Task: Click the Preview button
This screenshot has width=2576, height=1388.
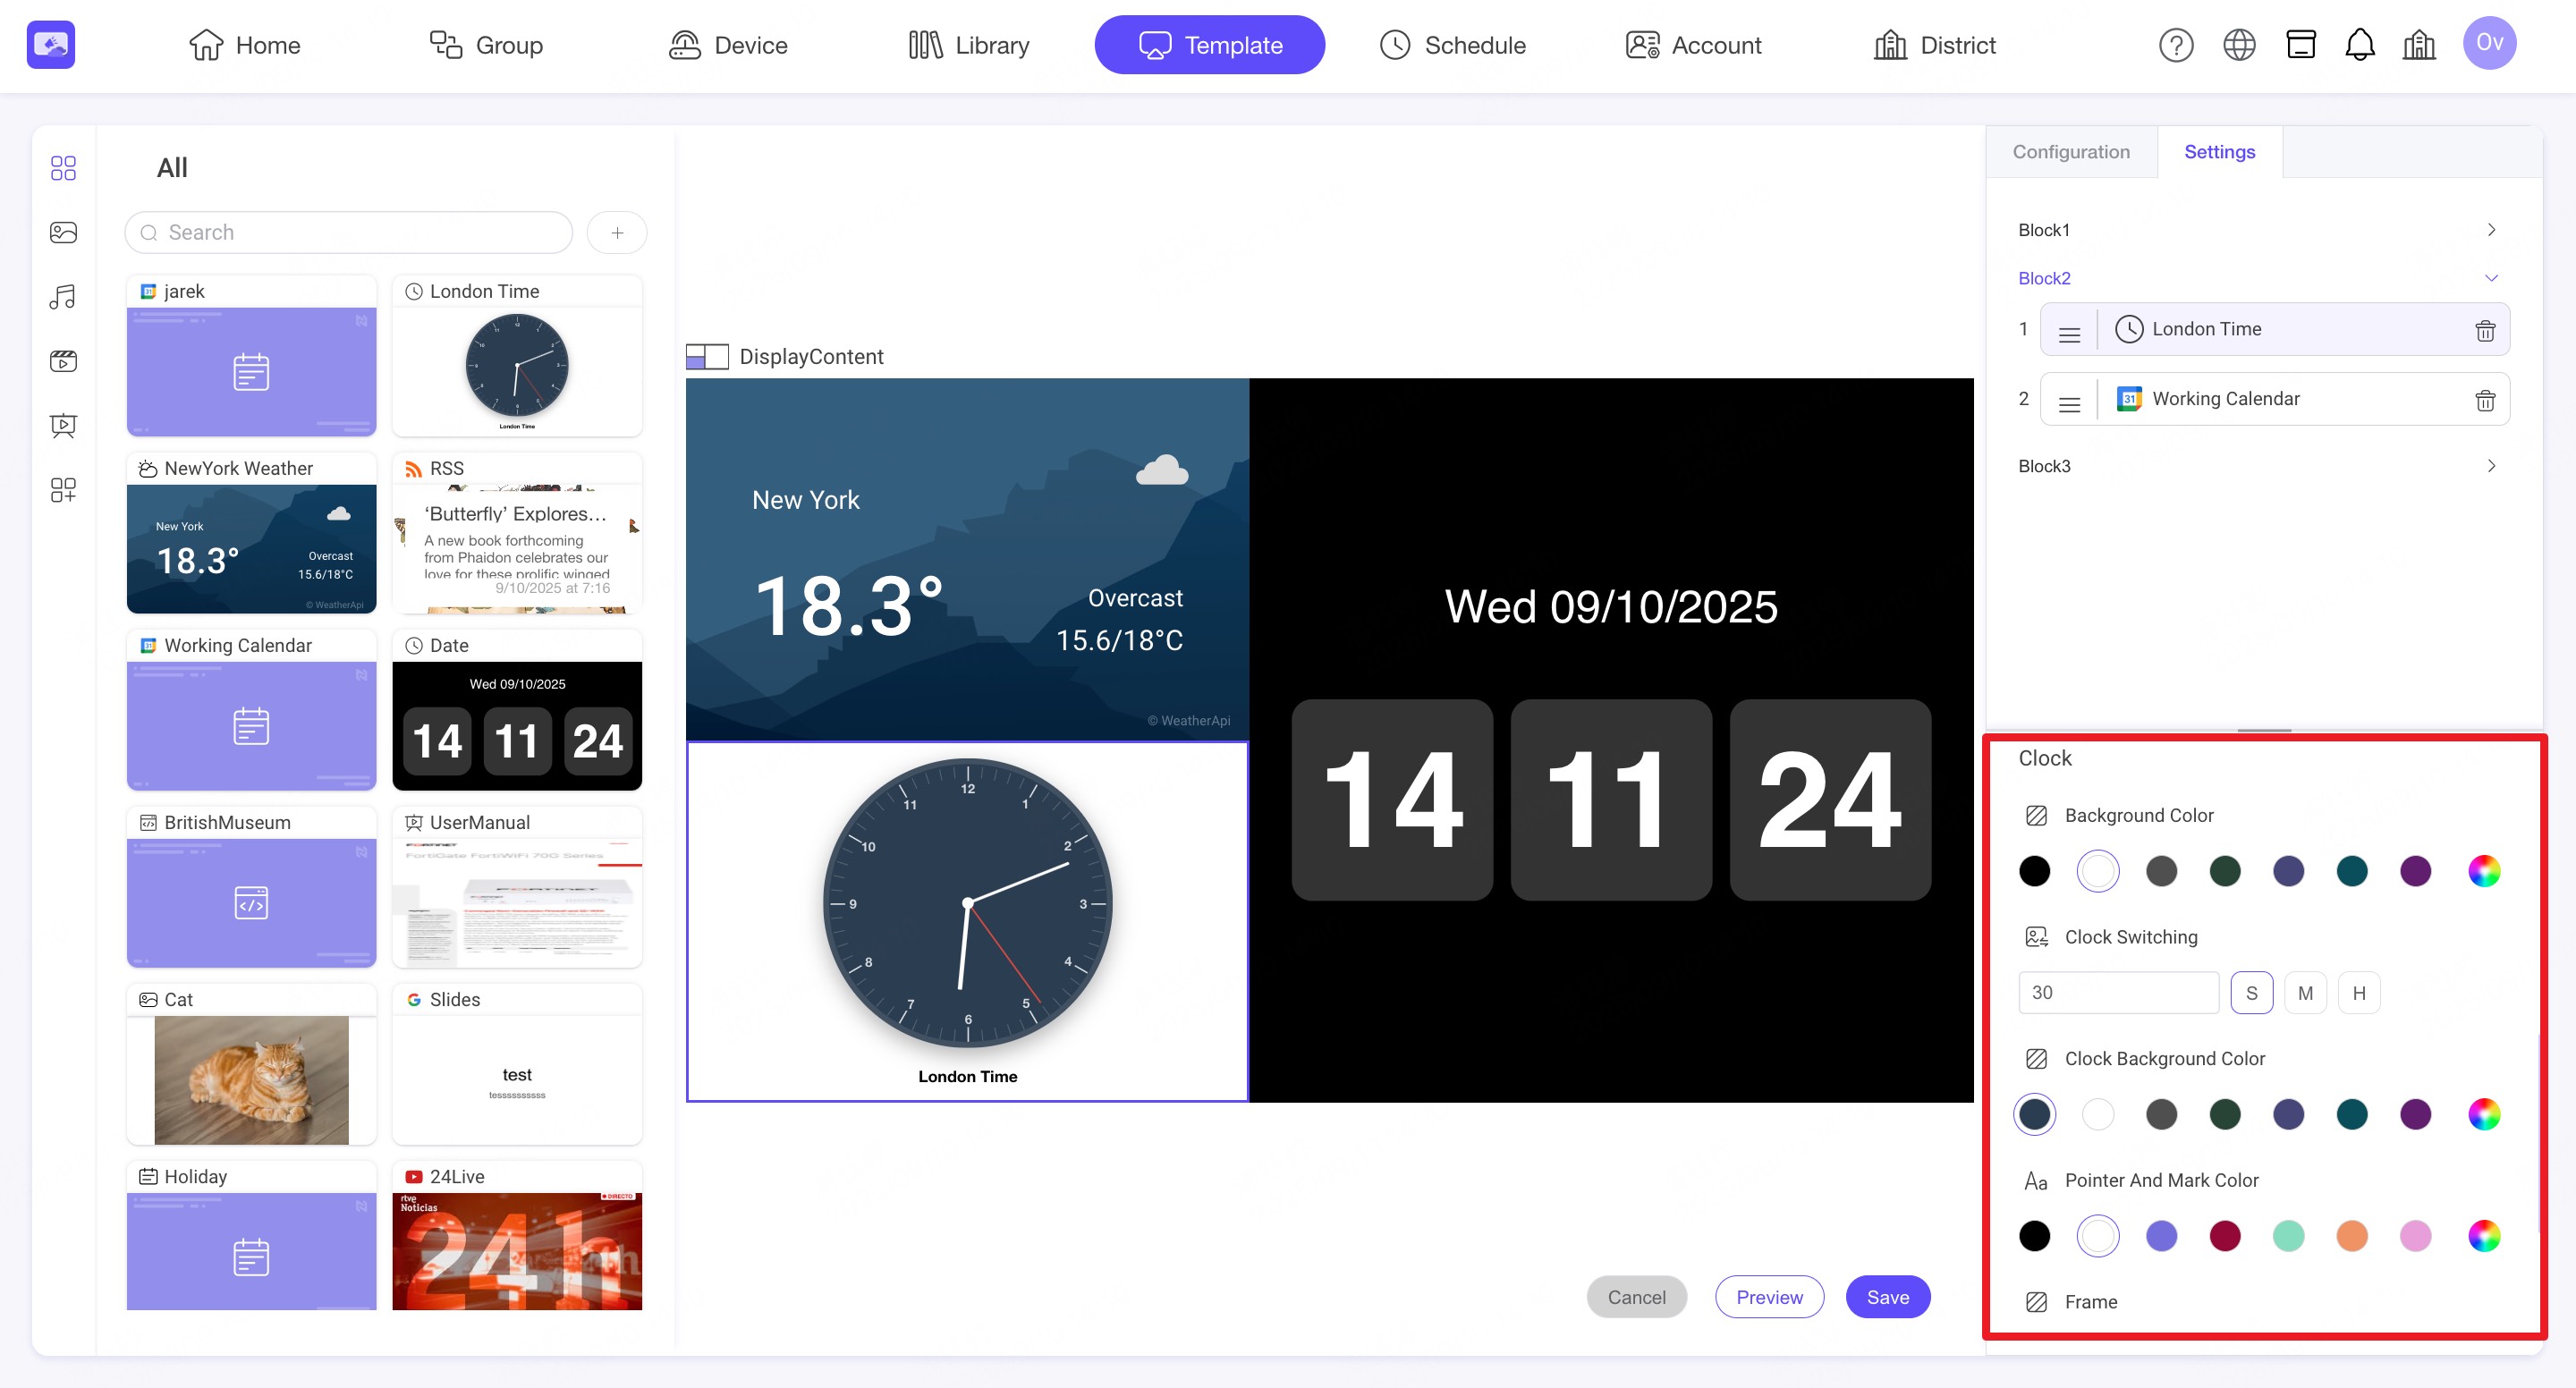Action: point(1768,1297)
